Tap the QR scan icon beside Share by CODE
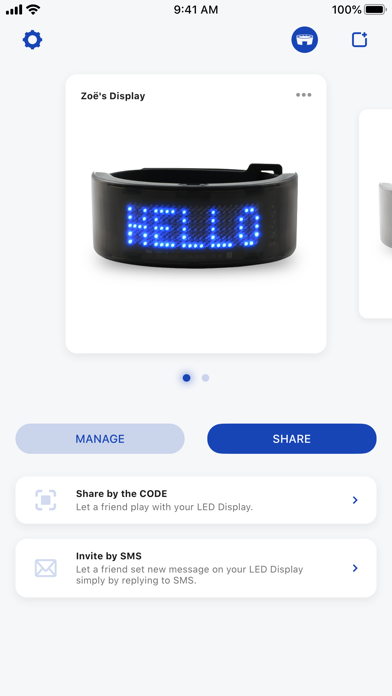The image size is (392, 696). click(46, 500)
